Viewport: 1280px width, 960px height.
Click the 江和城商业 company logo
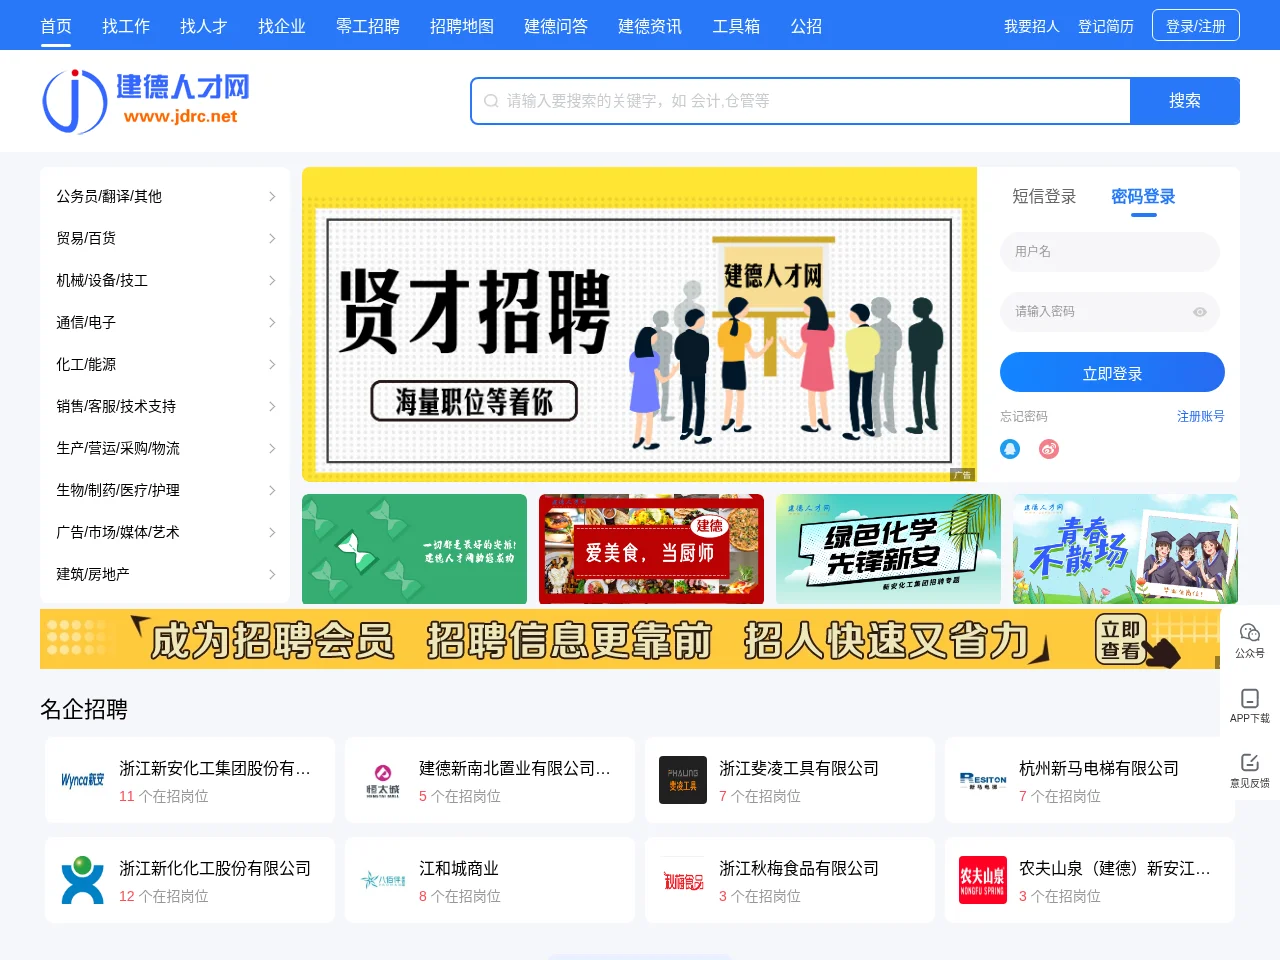pos(382,880)
